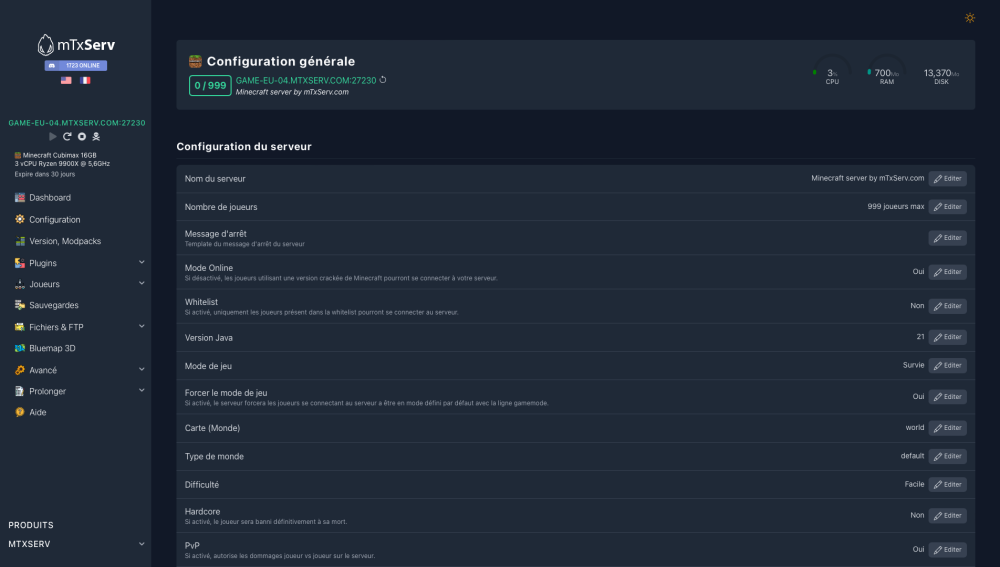Go to Version, Modpacks page
Screen dimensions: 1000x567
coord(64,241)
